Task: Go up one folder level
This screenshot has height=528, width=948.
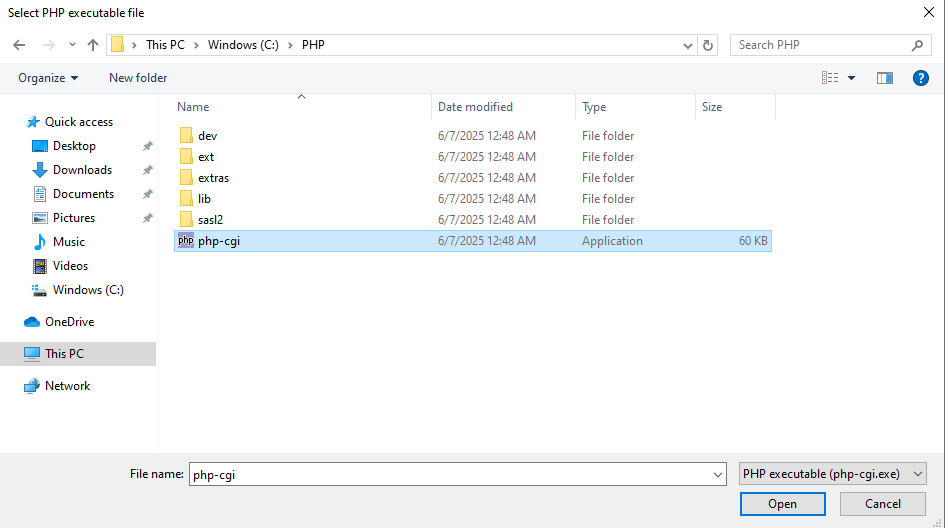Action: 93,45
